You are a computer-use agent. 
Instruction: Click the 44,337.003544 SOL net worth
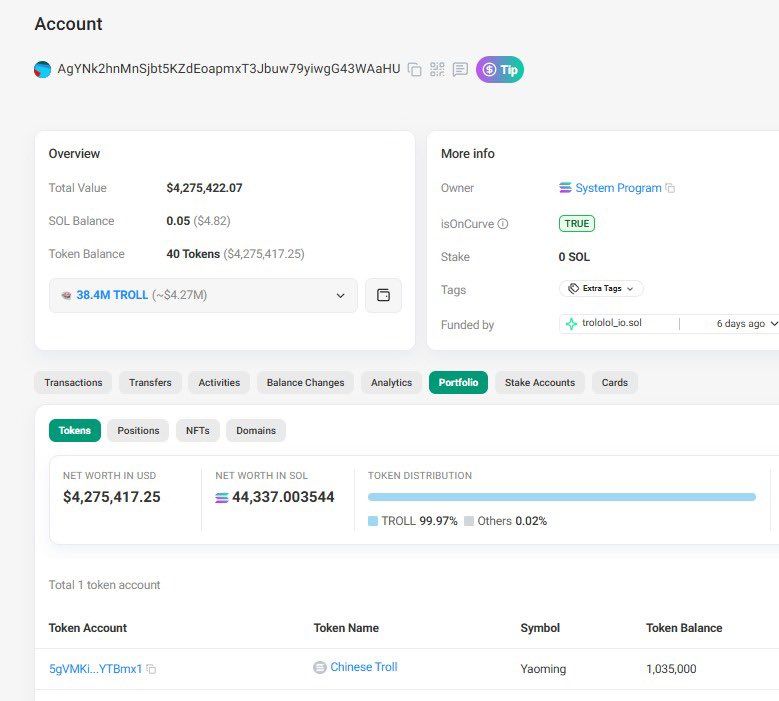(283, 497)
